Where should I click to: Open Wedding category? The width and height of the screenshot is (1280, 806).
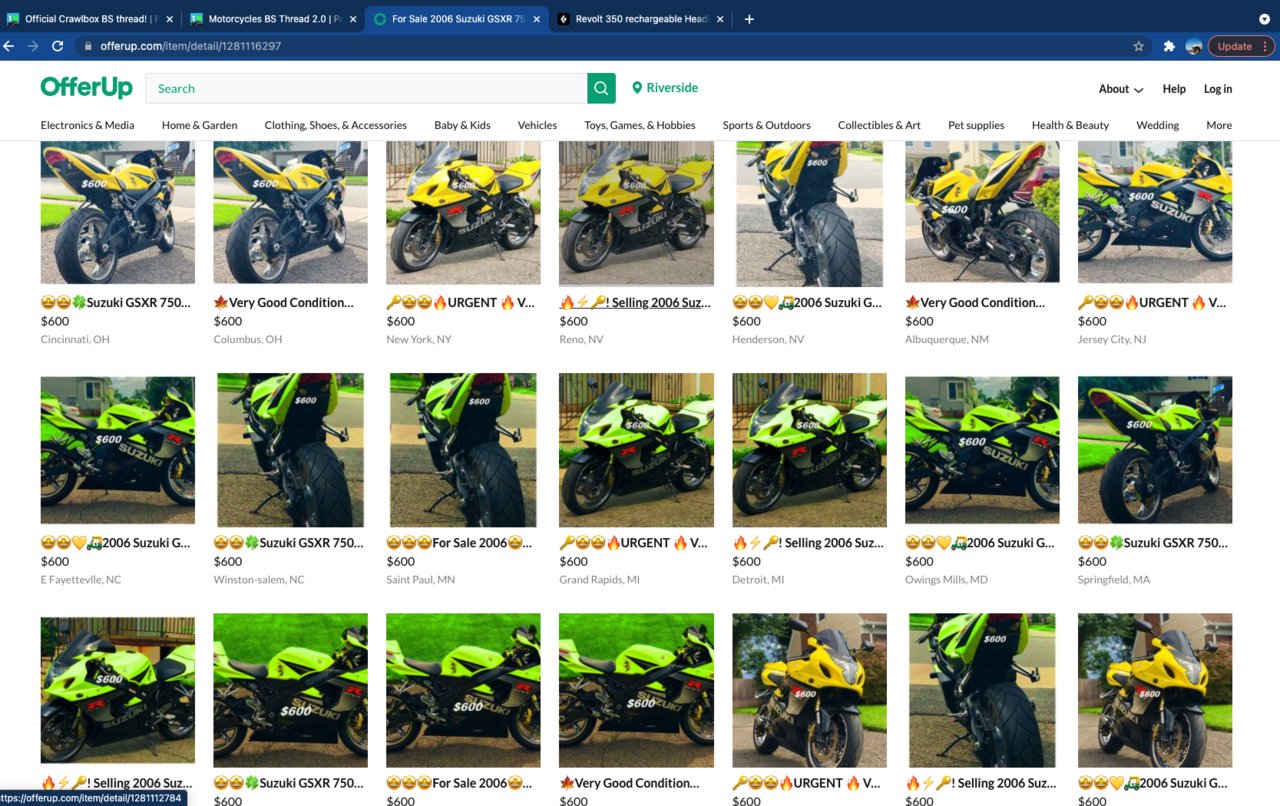1158,125
